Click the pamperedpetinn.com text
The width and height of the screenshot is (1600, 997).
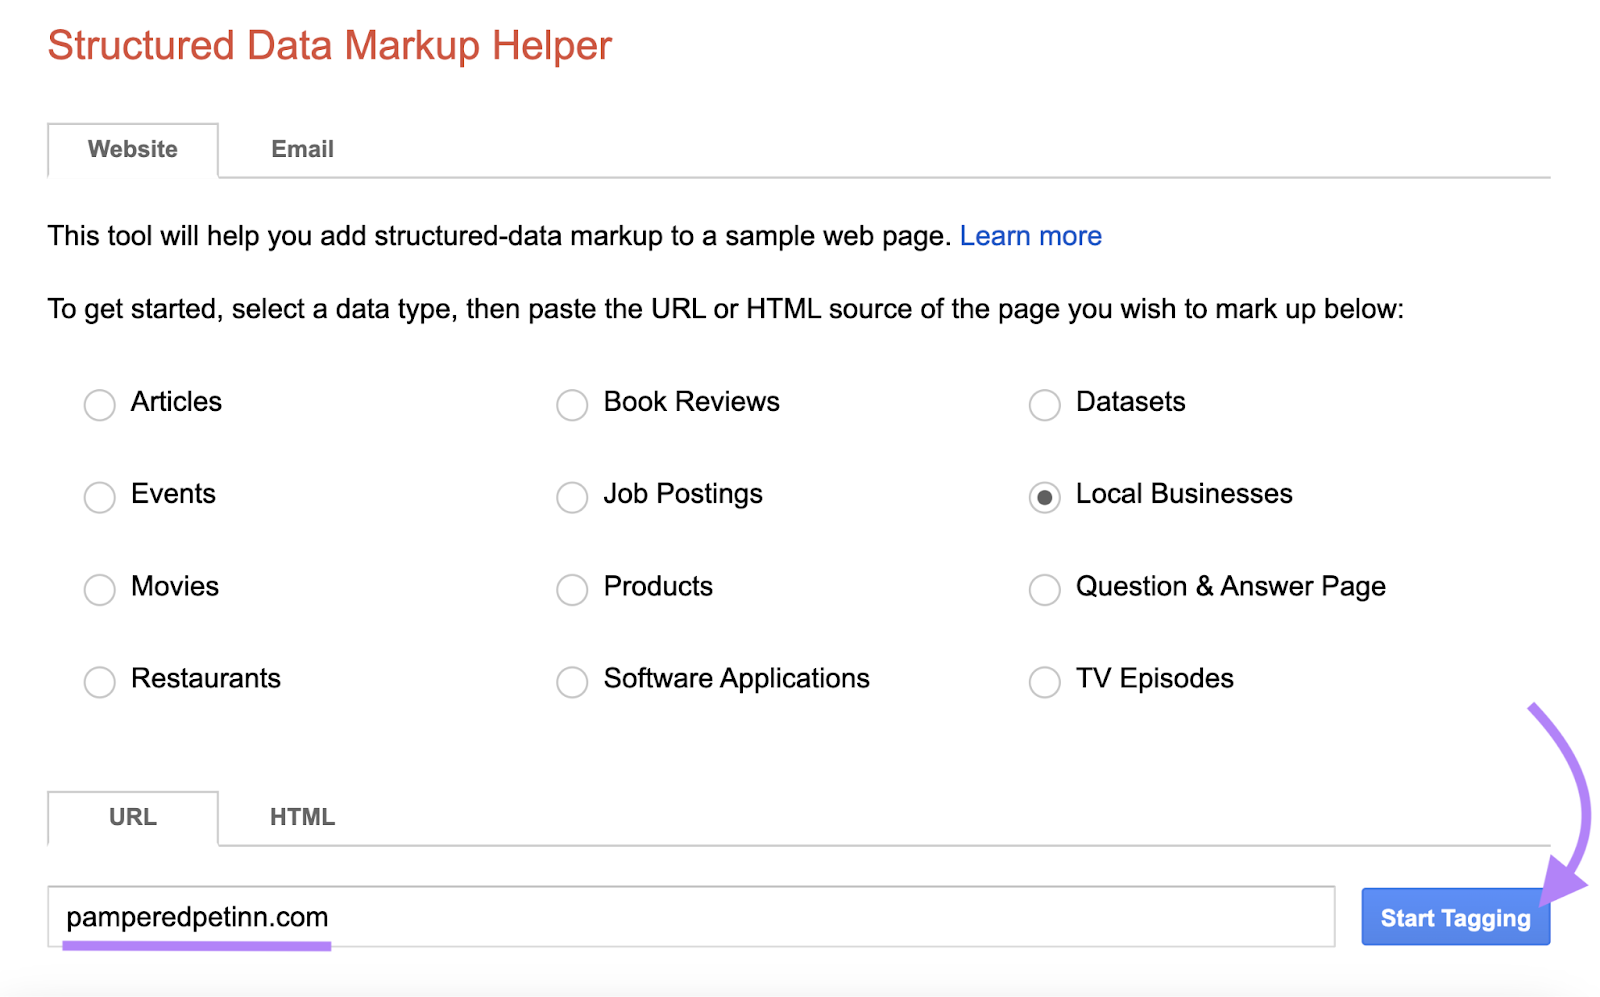click(x=196, y=917)
